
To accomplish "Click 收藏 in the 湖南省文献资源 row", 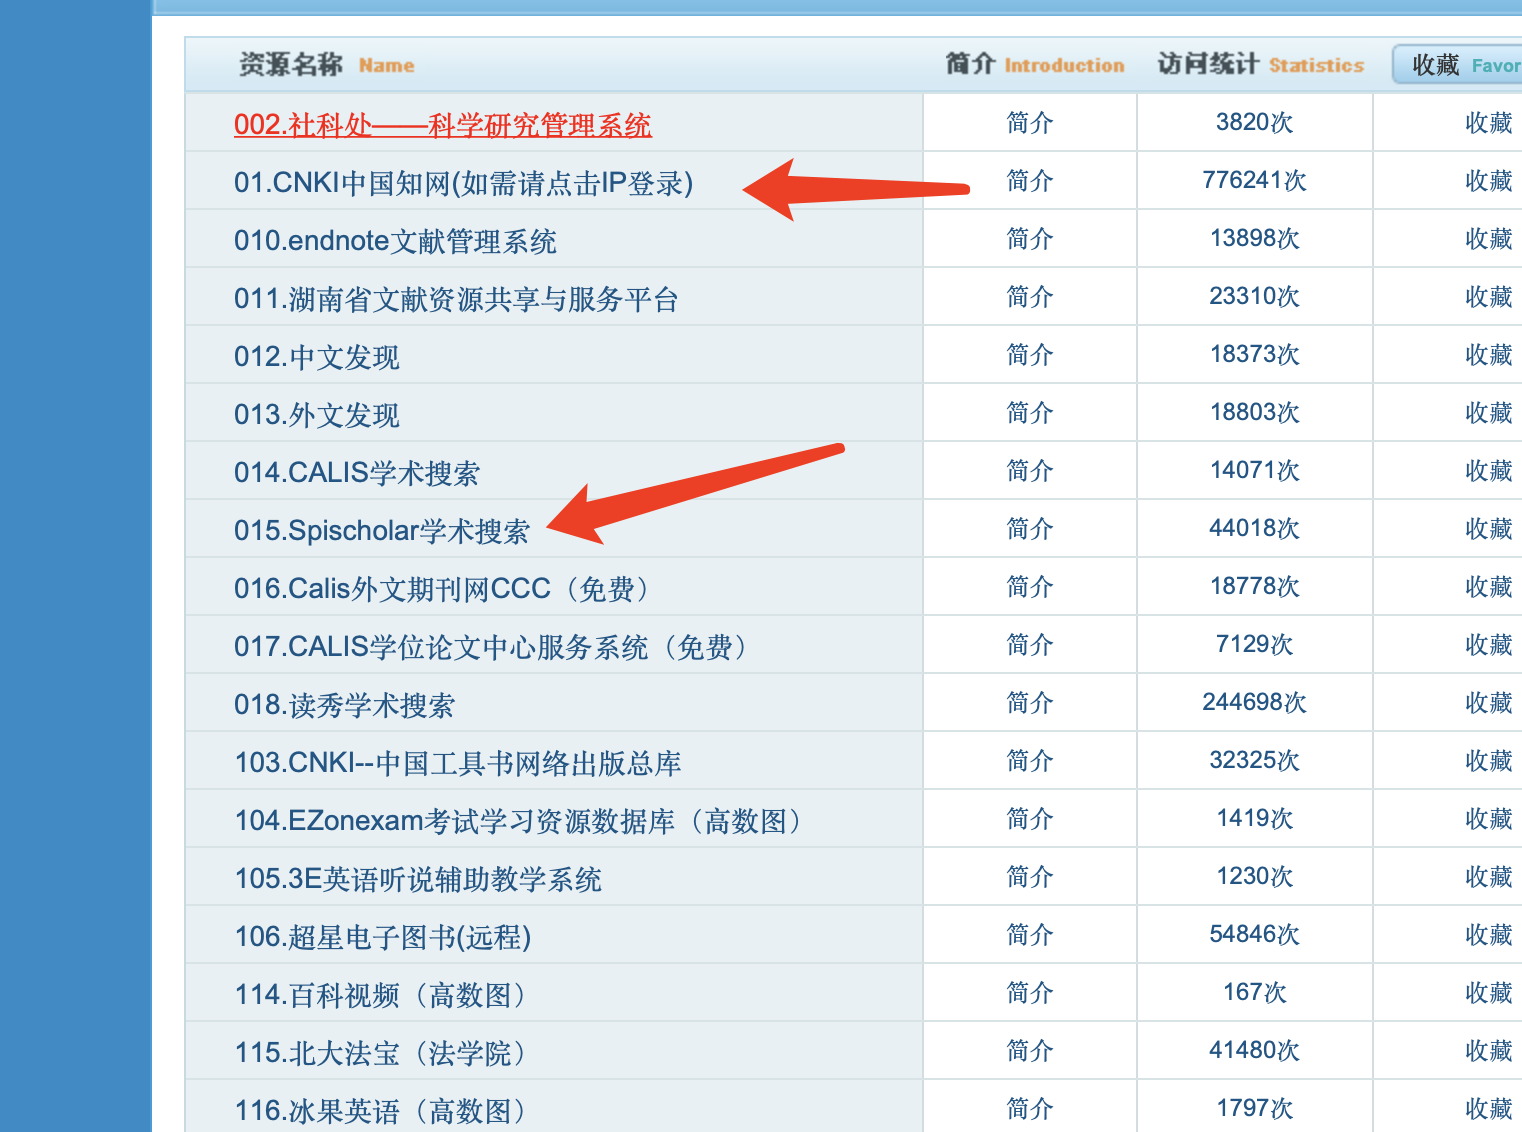I will pos(1489,297).
